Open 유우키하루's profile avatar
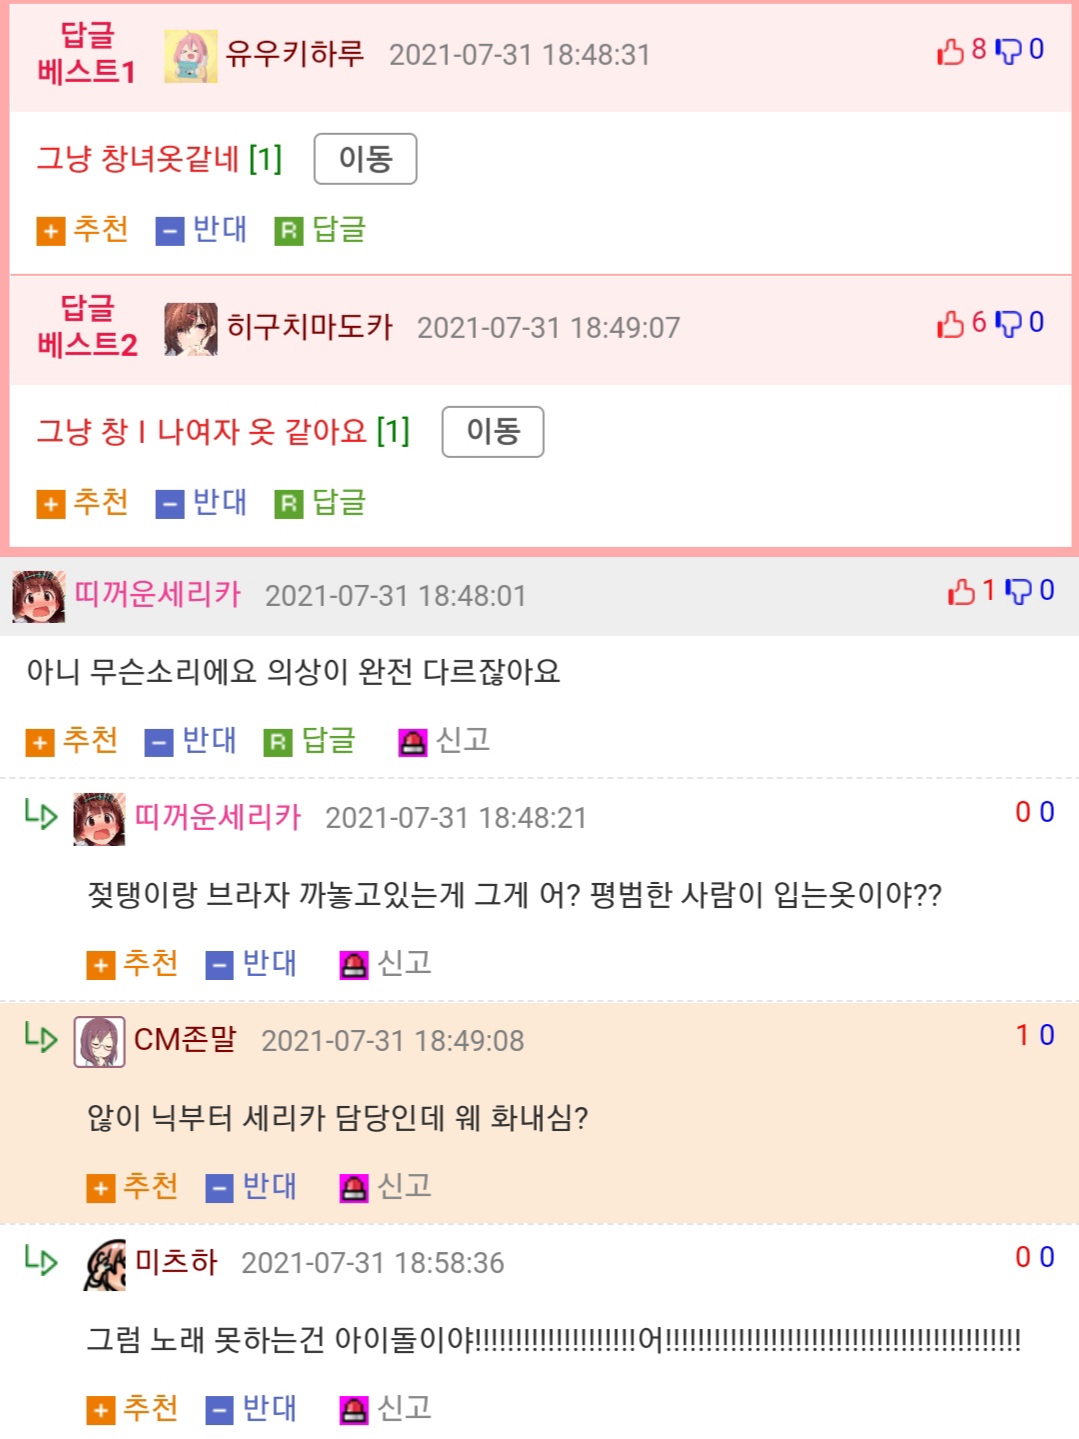Viewport: 1079px width, 1439px height. coord(190,55)
